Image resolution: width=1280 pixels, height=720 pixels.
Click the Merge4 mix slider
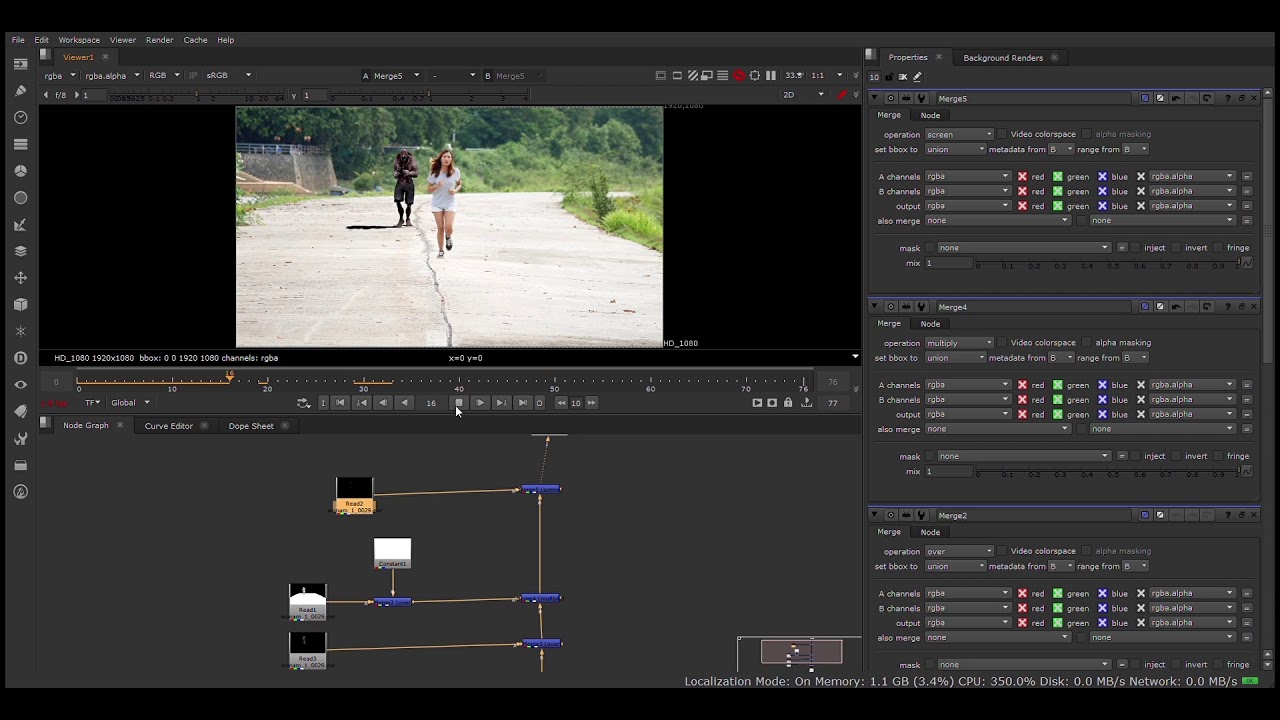point(1108,472)
